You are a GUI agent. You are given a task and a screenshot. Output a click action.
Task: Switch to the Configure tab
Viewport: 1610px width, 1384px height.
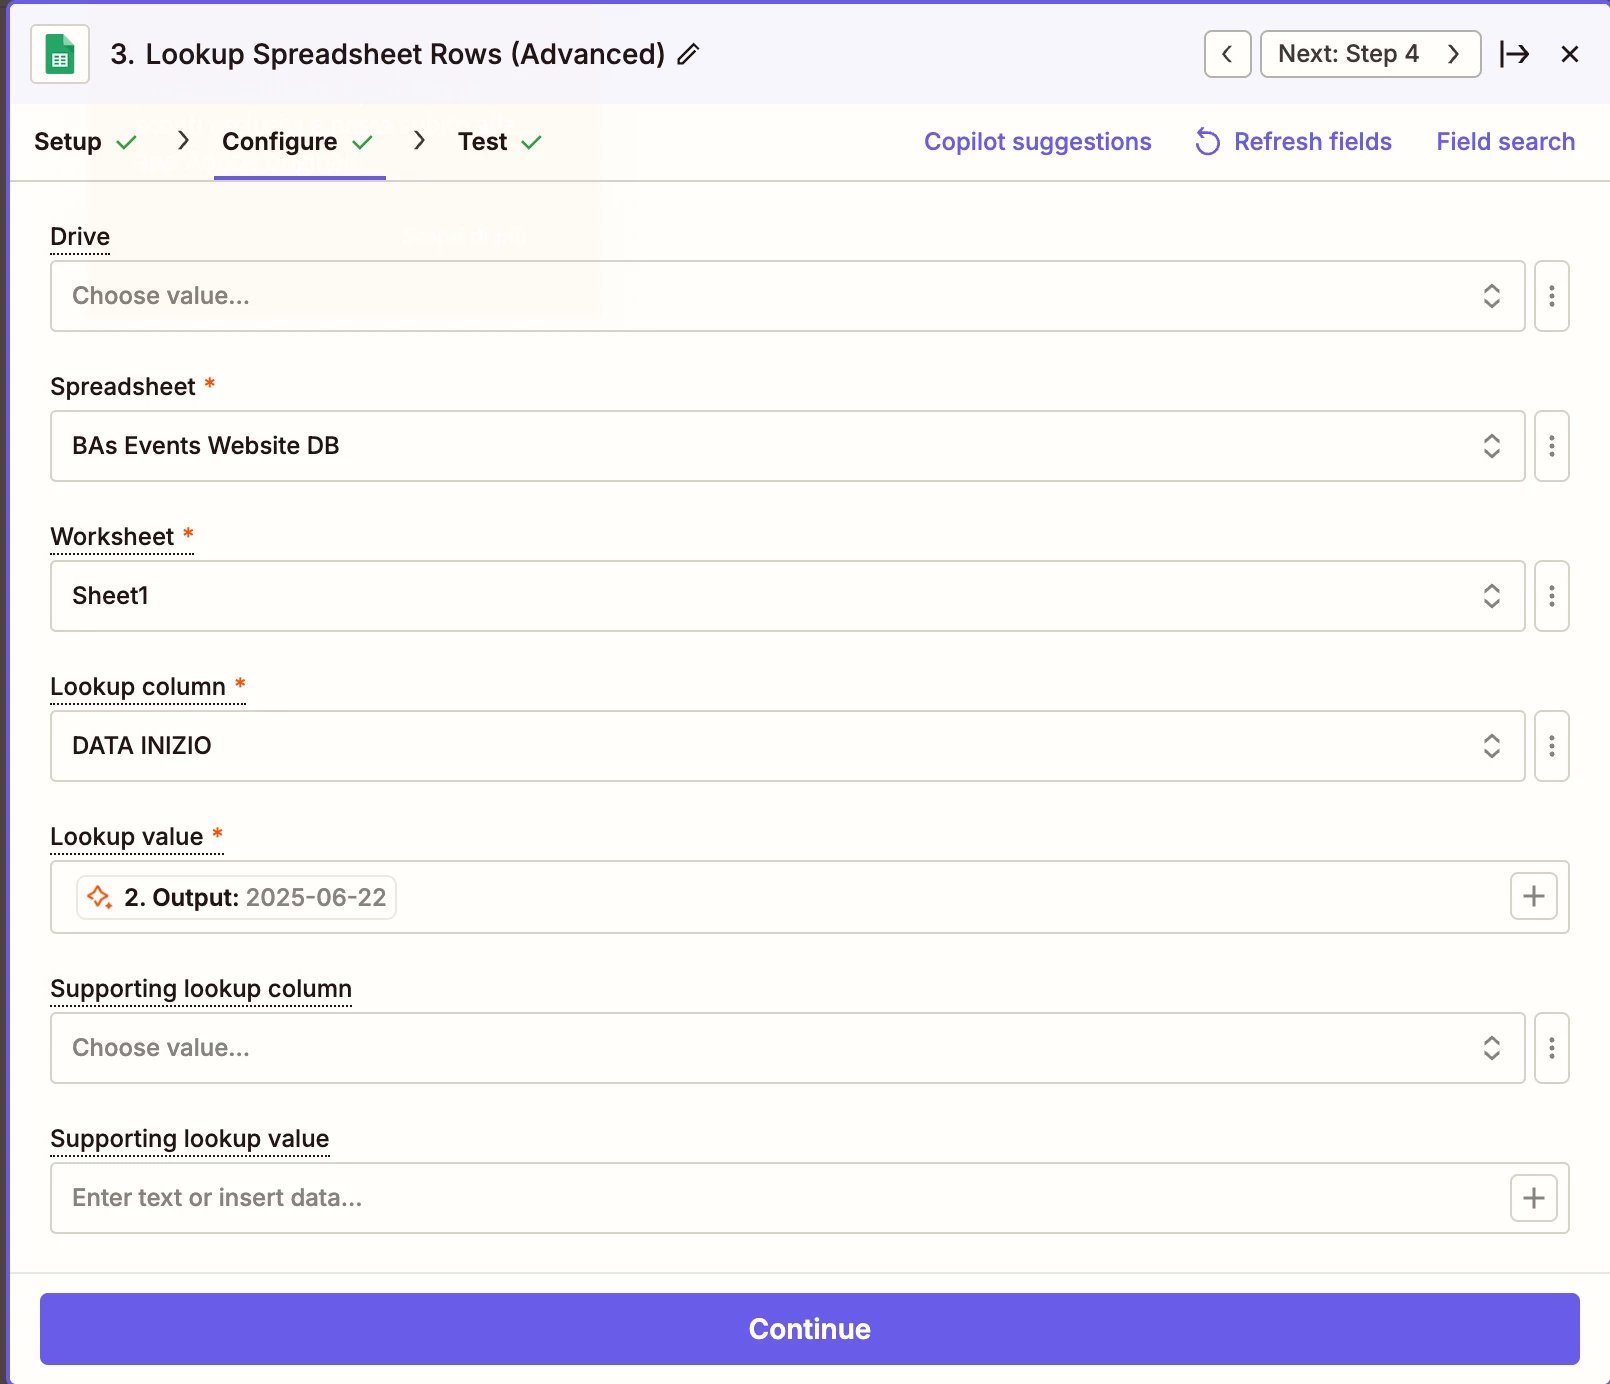pos(298,142)
